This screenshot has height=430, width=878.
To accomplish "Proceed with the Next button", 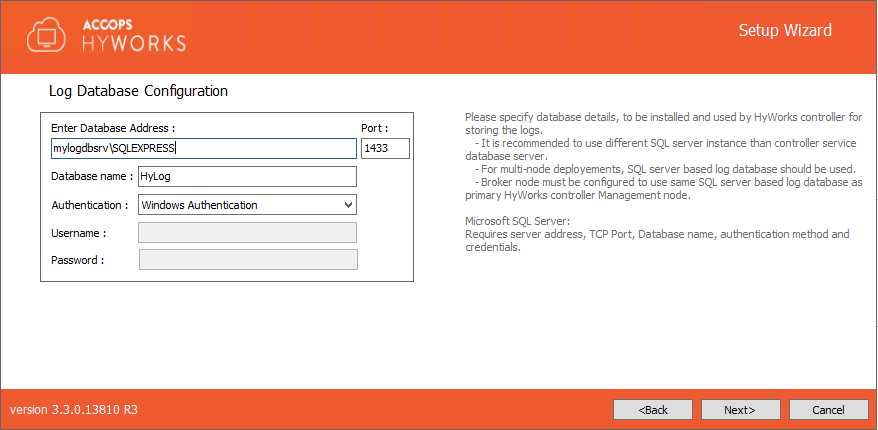I will click(x=740, y=410).
